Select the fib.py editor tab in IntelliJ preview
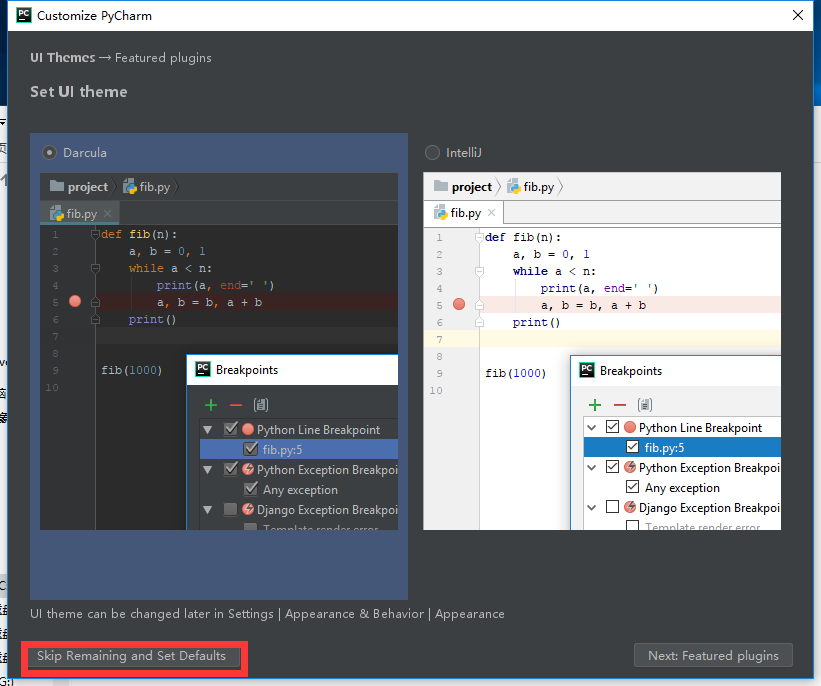The width and height of the screenshot is (821, 686). coord(463,213)
